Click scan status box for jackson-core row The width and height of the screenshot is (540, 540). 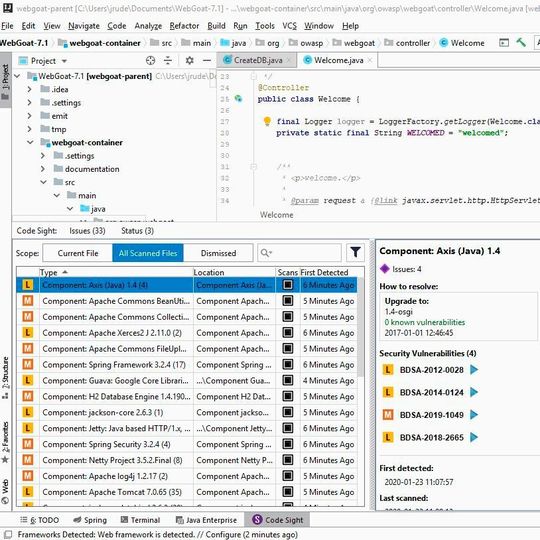tap(288, 412)
